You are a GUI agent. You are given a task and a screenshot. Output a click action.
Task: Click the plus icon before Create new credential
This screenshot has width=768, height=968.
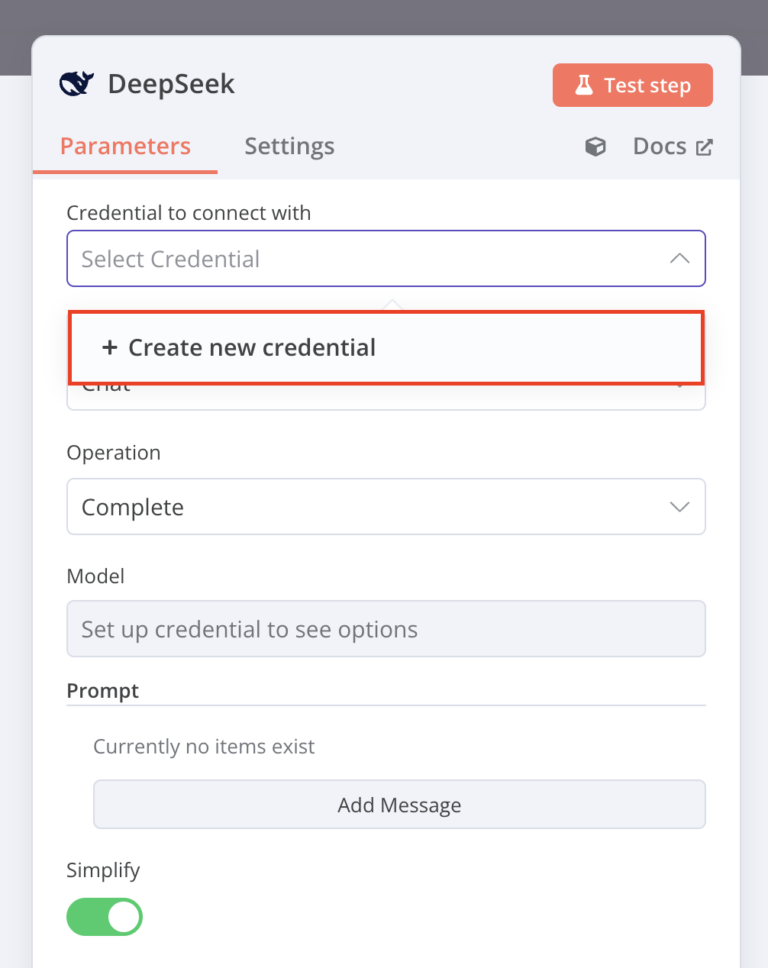(x=108, y=347)
